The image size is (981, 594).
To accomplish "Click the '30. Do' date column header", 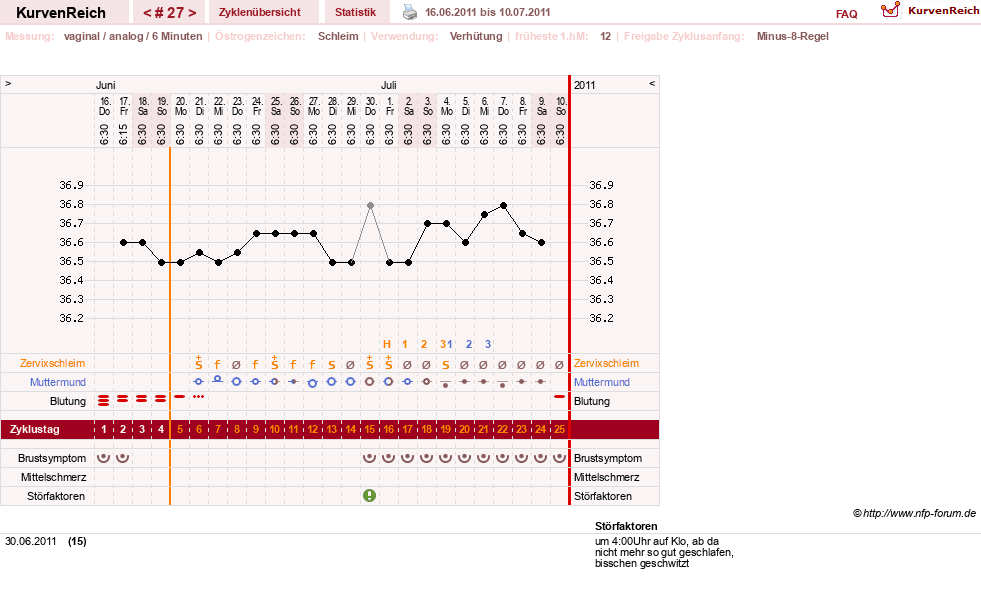I will coord(370,106).
